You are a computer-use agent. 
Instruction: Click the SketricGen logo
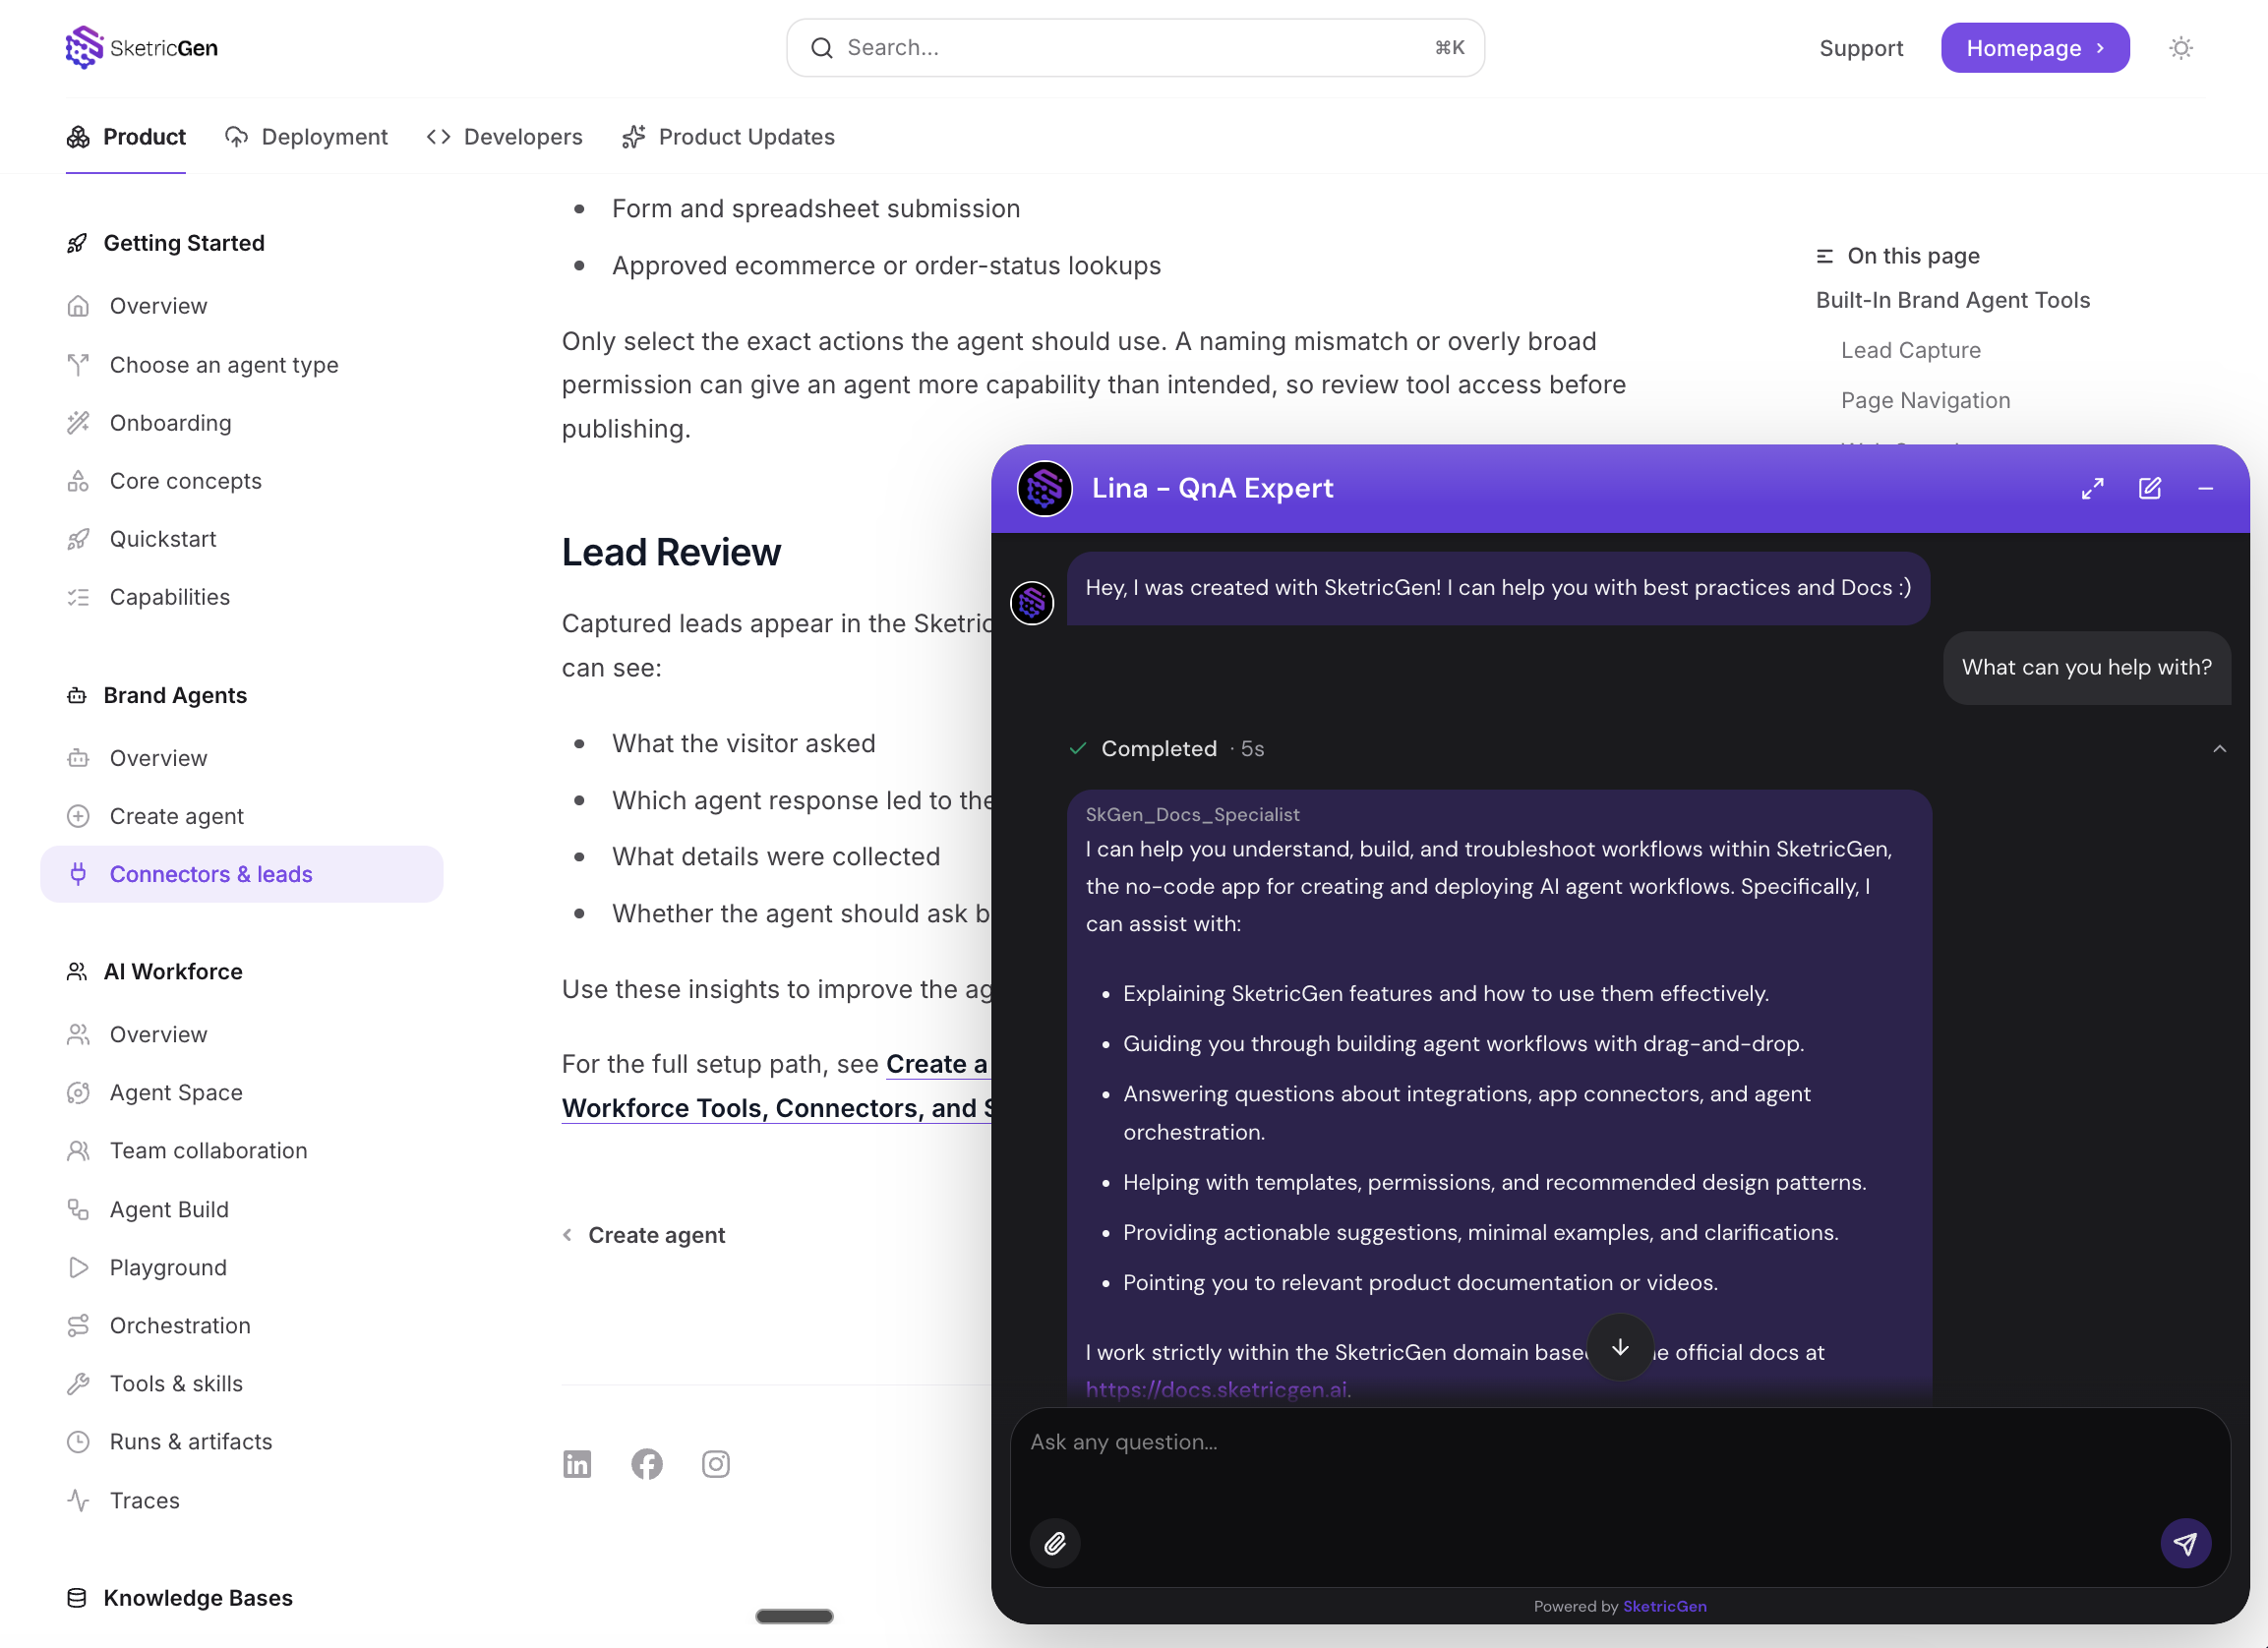pos(141,48)
